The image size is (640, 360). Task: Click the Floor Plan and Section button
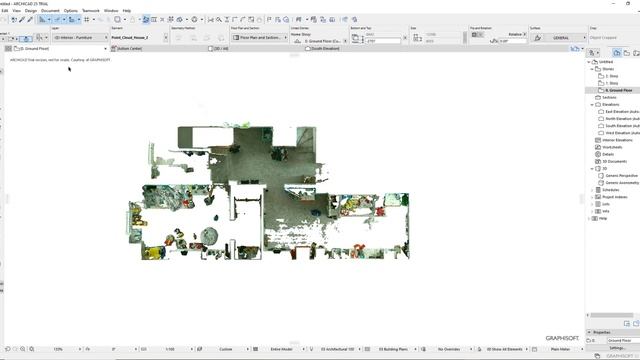tap(260, 38)
